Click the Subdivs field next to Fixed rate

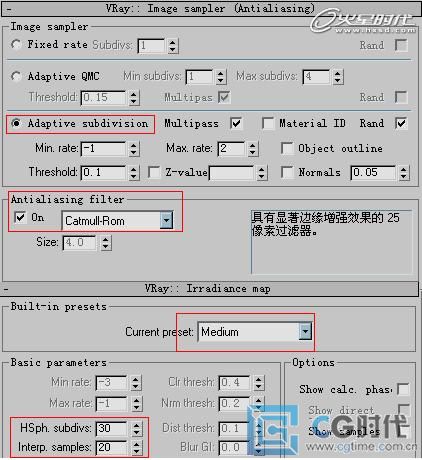click(x=151, y=46)
